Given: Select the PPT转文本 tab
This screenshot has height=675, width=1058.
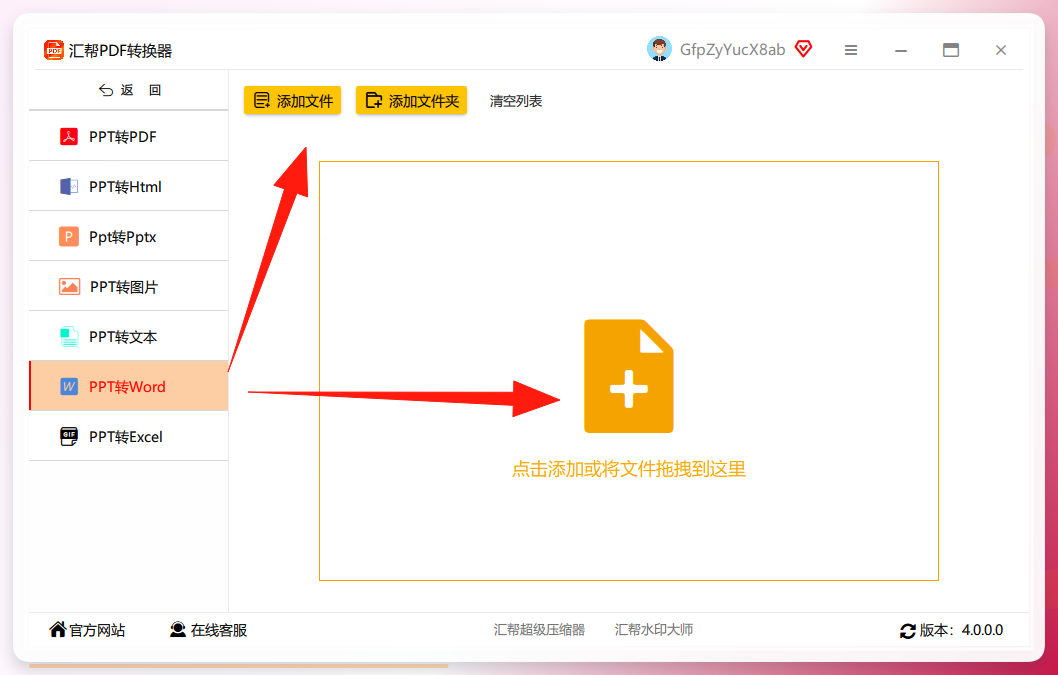Looking at the screenshot, I should [x=128, y=336].
